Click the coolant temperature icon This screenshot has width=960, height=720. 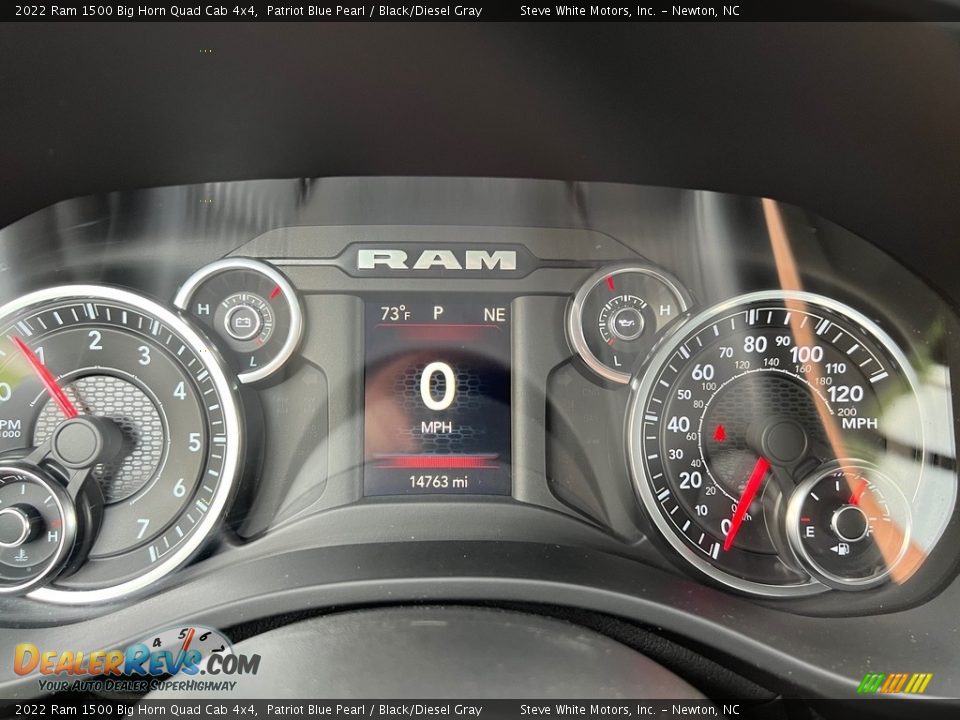click(20, 556)
